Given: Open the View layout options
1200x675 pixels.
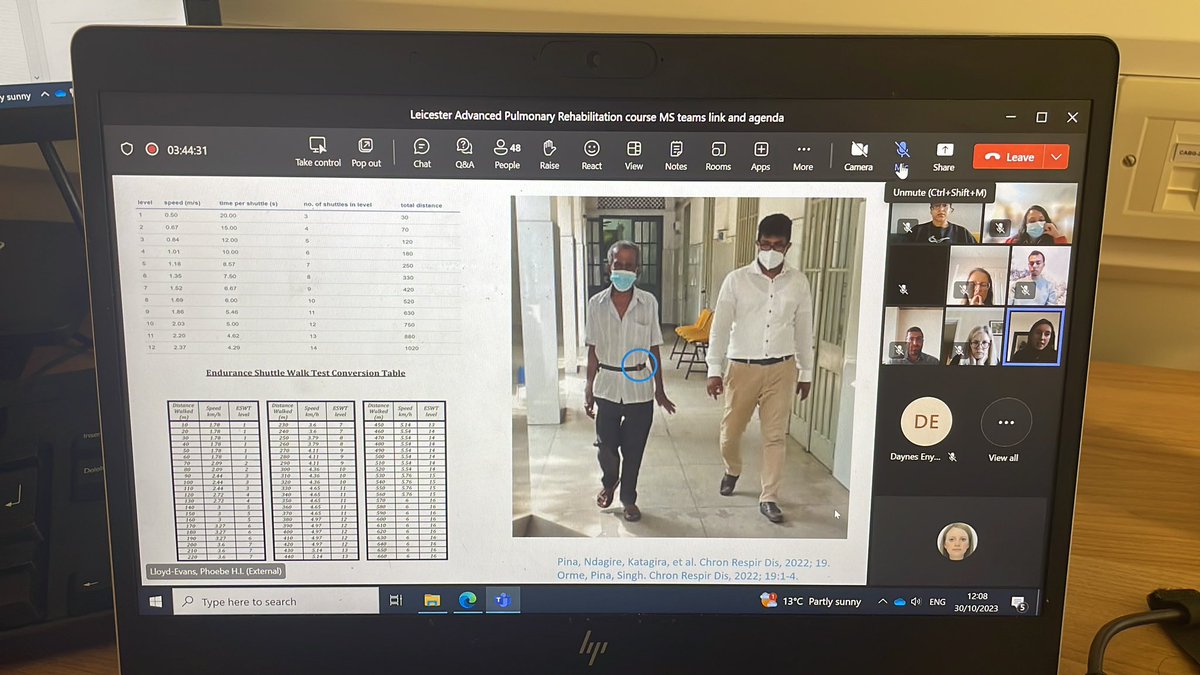Looking at the screenshot, I should 634,154.
